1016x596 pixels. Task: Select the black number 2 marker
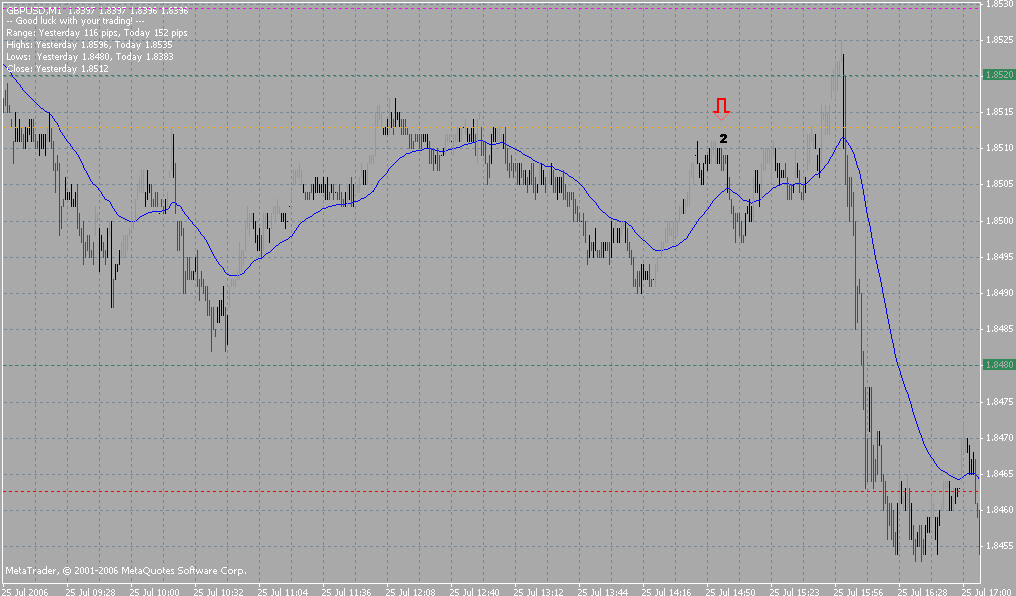(x=722, y=138)
